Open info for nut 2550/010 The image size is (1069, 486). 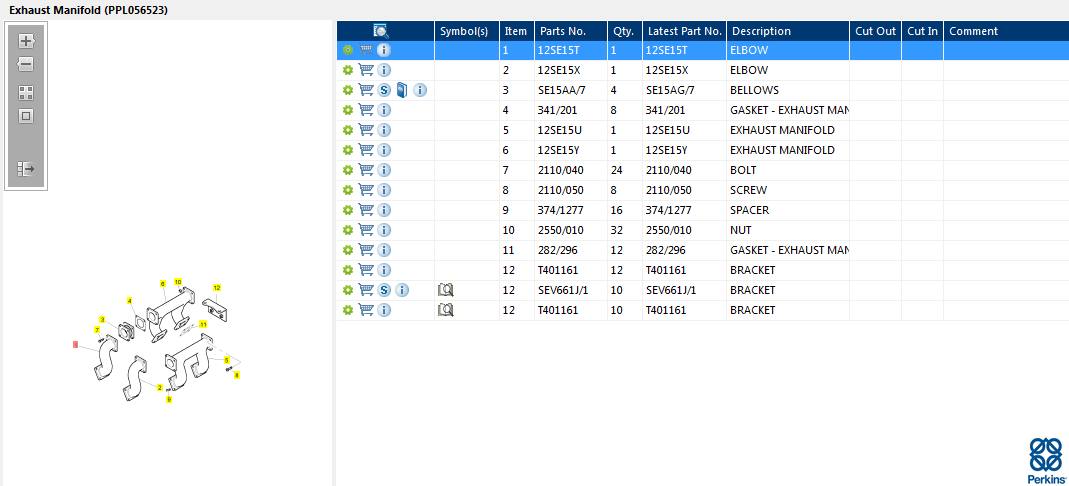coord(384,230)
